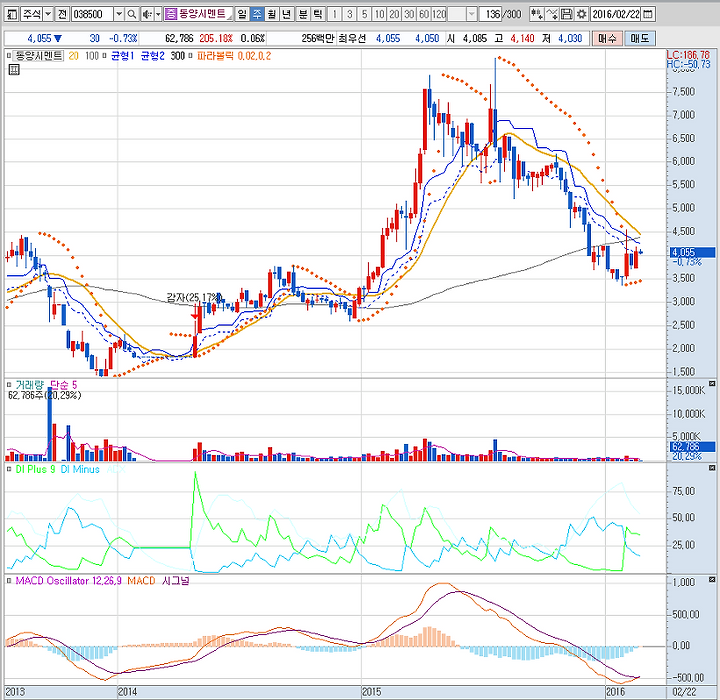This screenshot has width=720, height=700.
Task: Click the 단순 5 volume average label
Action: coord(63,385)
